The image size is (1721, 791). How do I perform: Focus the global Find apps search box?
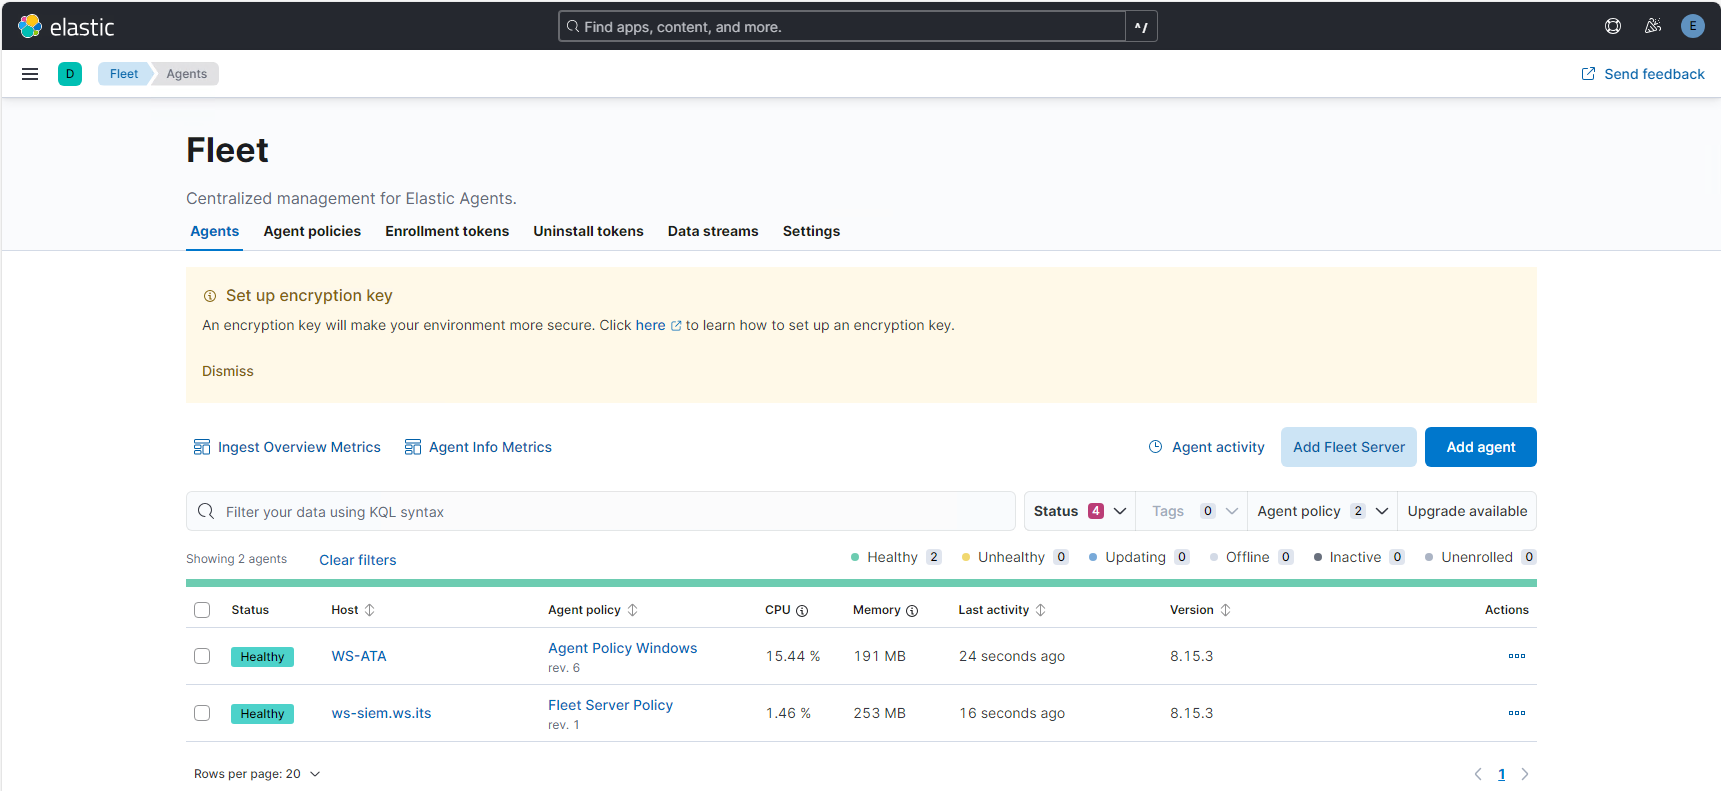[842, 27]
